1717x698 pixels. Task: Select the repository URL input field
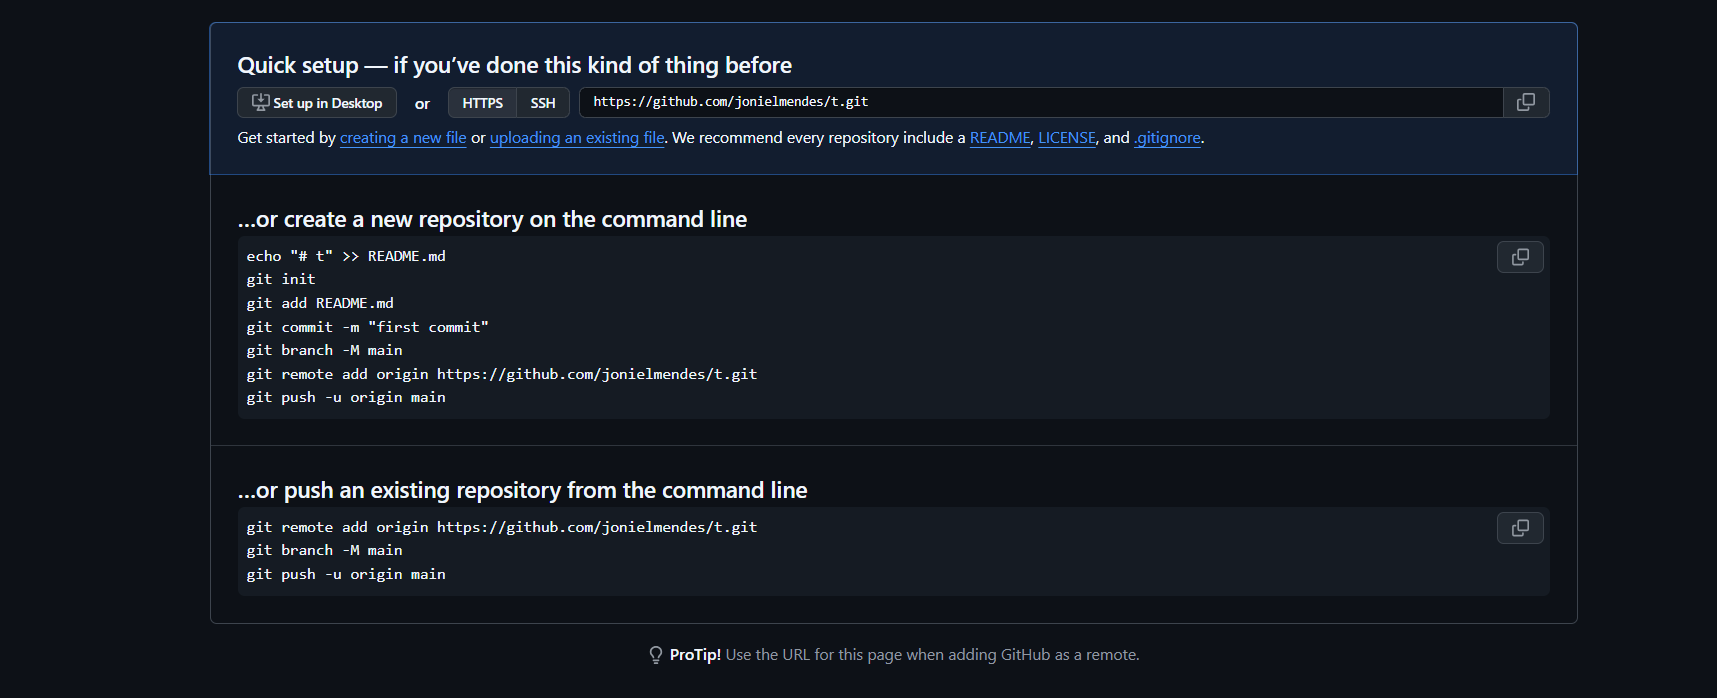click(x=1040, y=102)
